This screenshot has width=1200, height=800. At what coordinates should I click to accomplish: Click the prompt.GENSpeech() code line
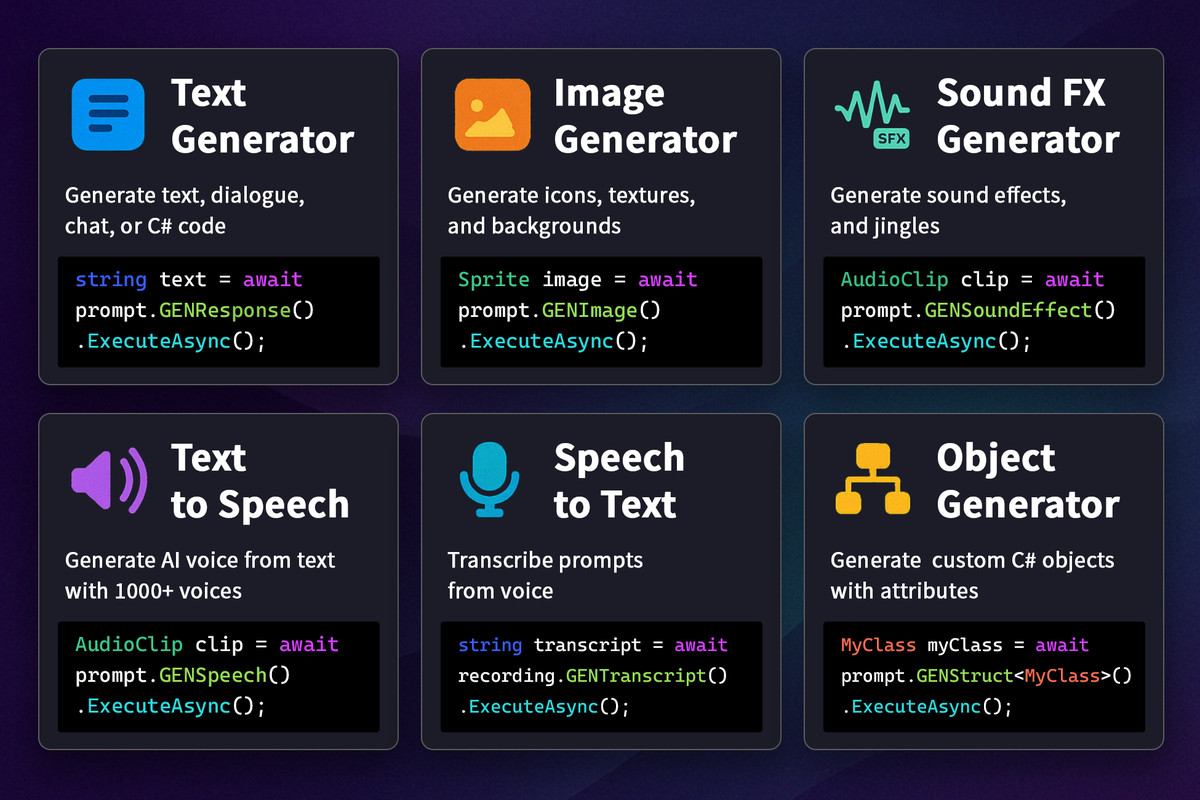point(183,676)
